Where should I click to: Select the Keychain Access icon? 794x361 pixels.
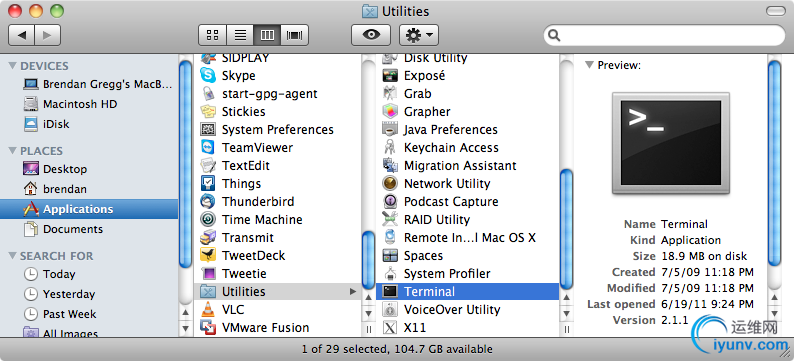(390, 147)
